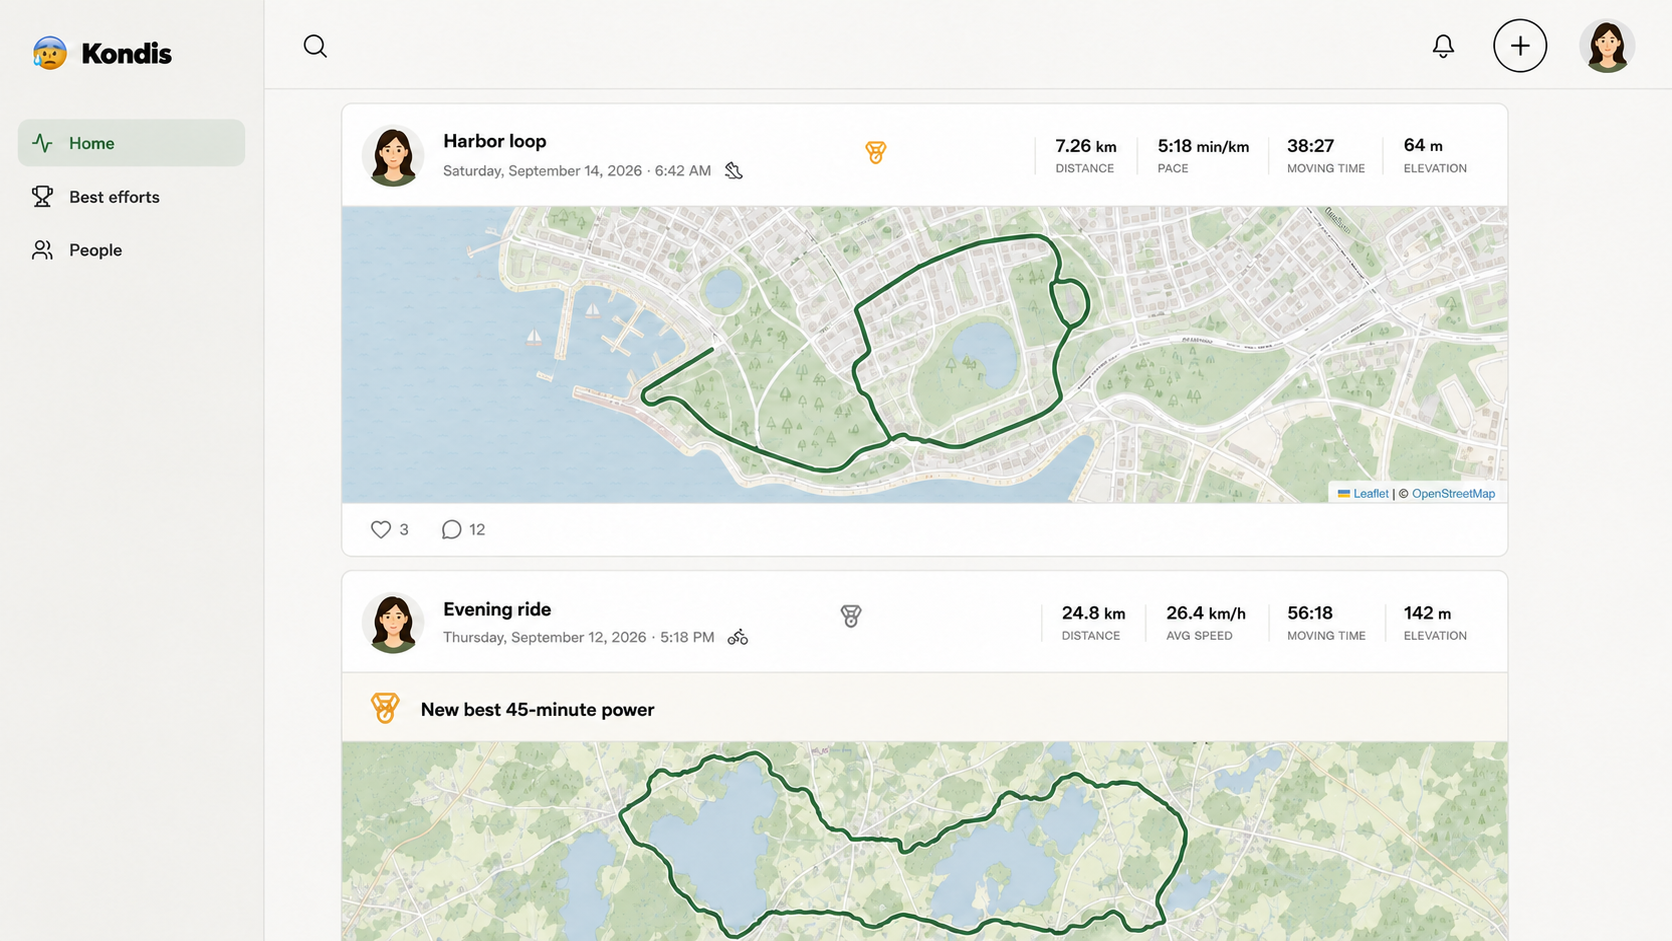The height and width of the screenshot is (941, 1672).
Task: Click the plus button to add activity
Action: point(1520,46)
